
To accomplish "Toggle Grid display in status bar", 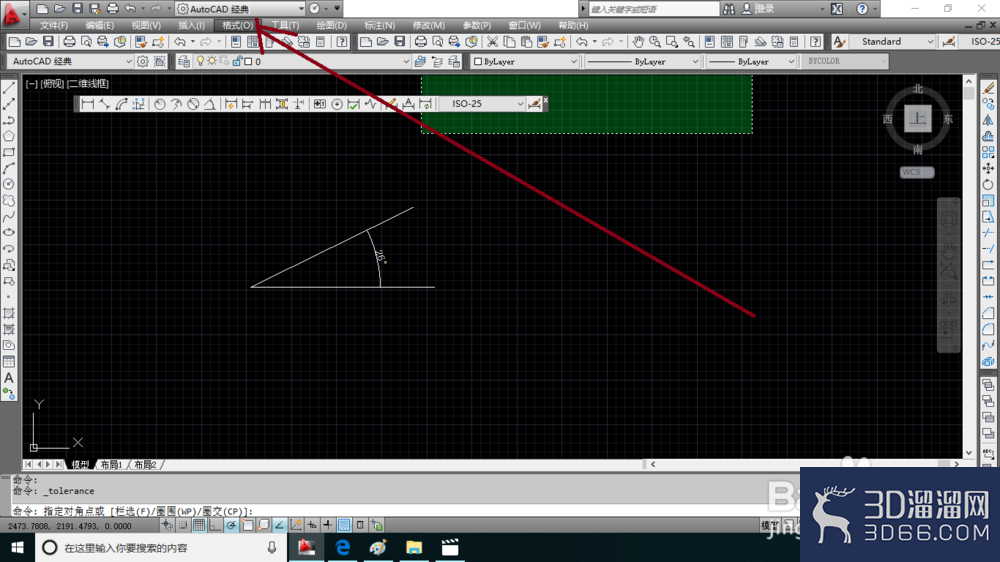I will (x=199, y=525).
